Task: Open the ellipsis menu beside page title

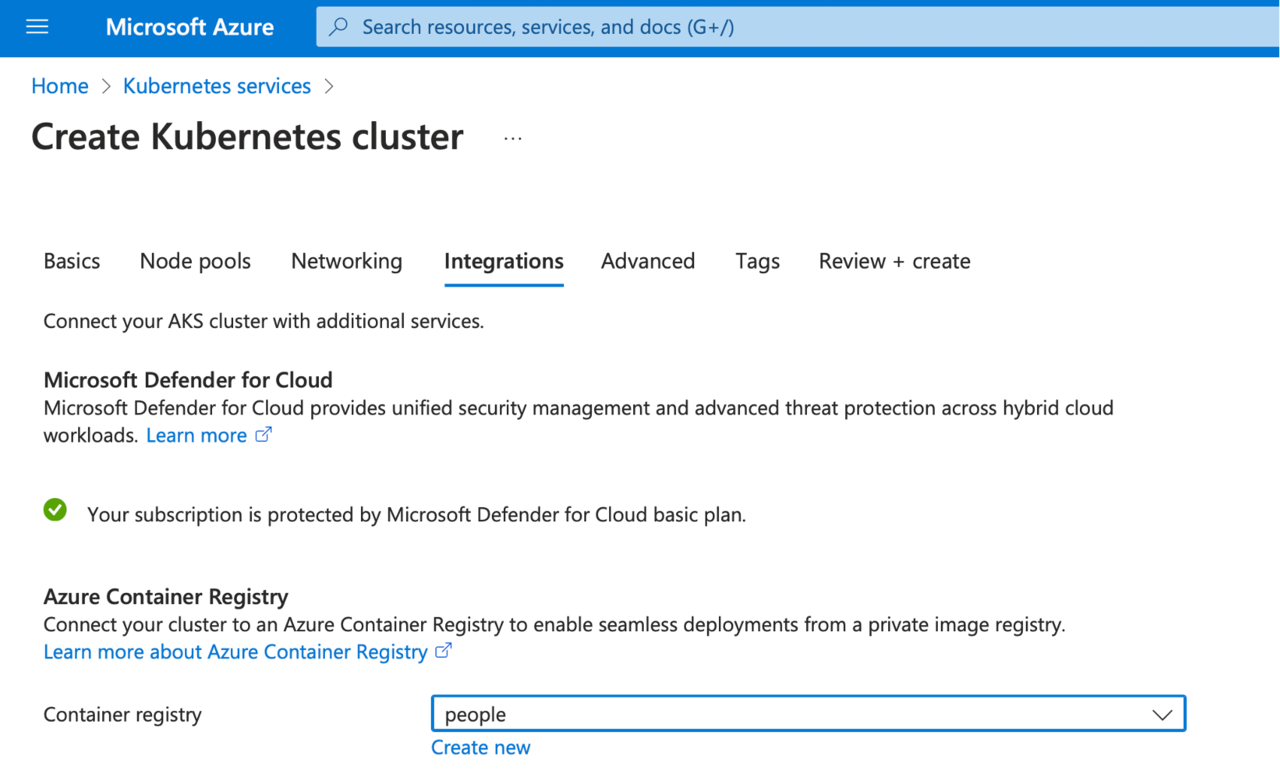Action: coord(513,138)
